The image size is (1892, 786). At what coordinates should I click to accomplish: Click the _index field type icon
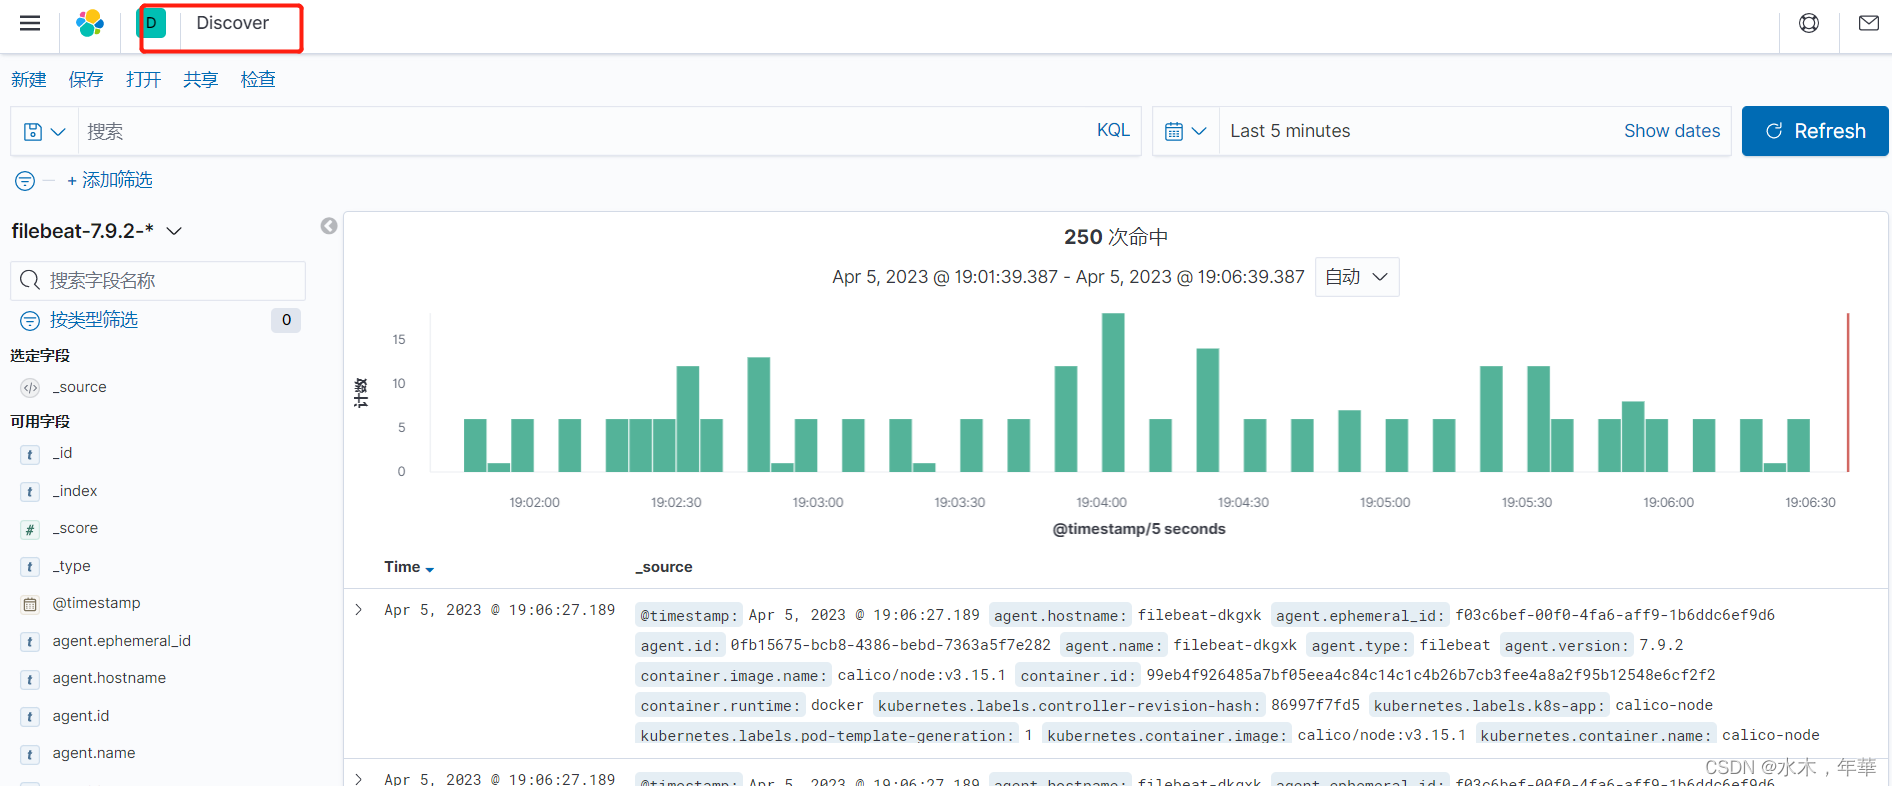pos(30,492)
